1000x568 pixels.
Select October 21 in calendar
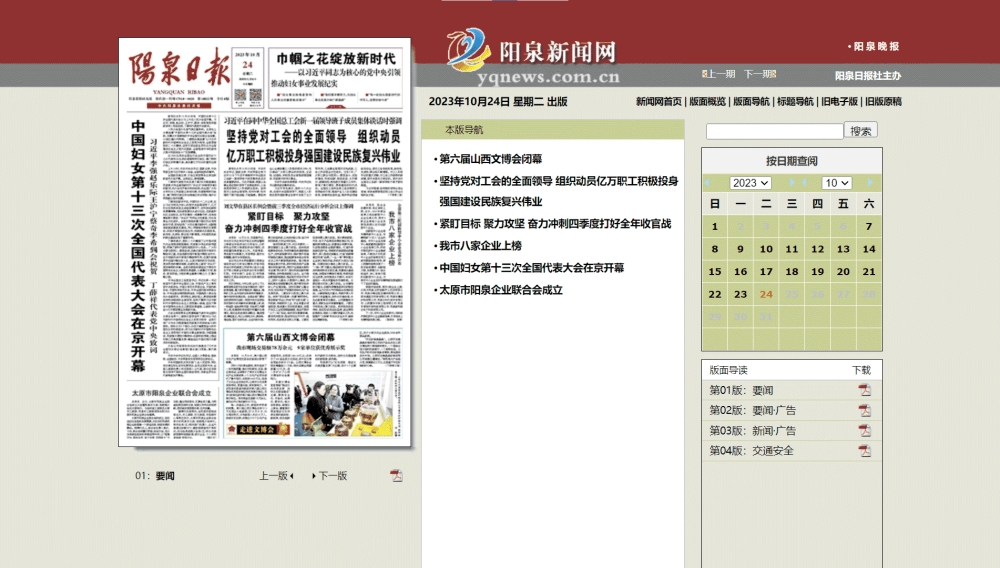coord(869,272)
